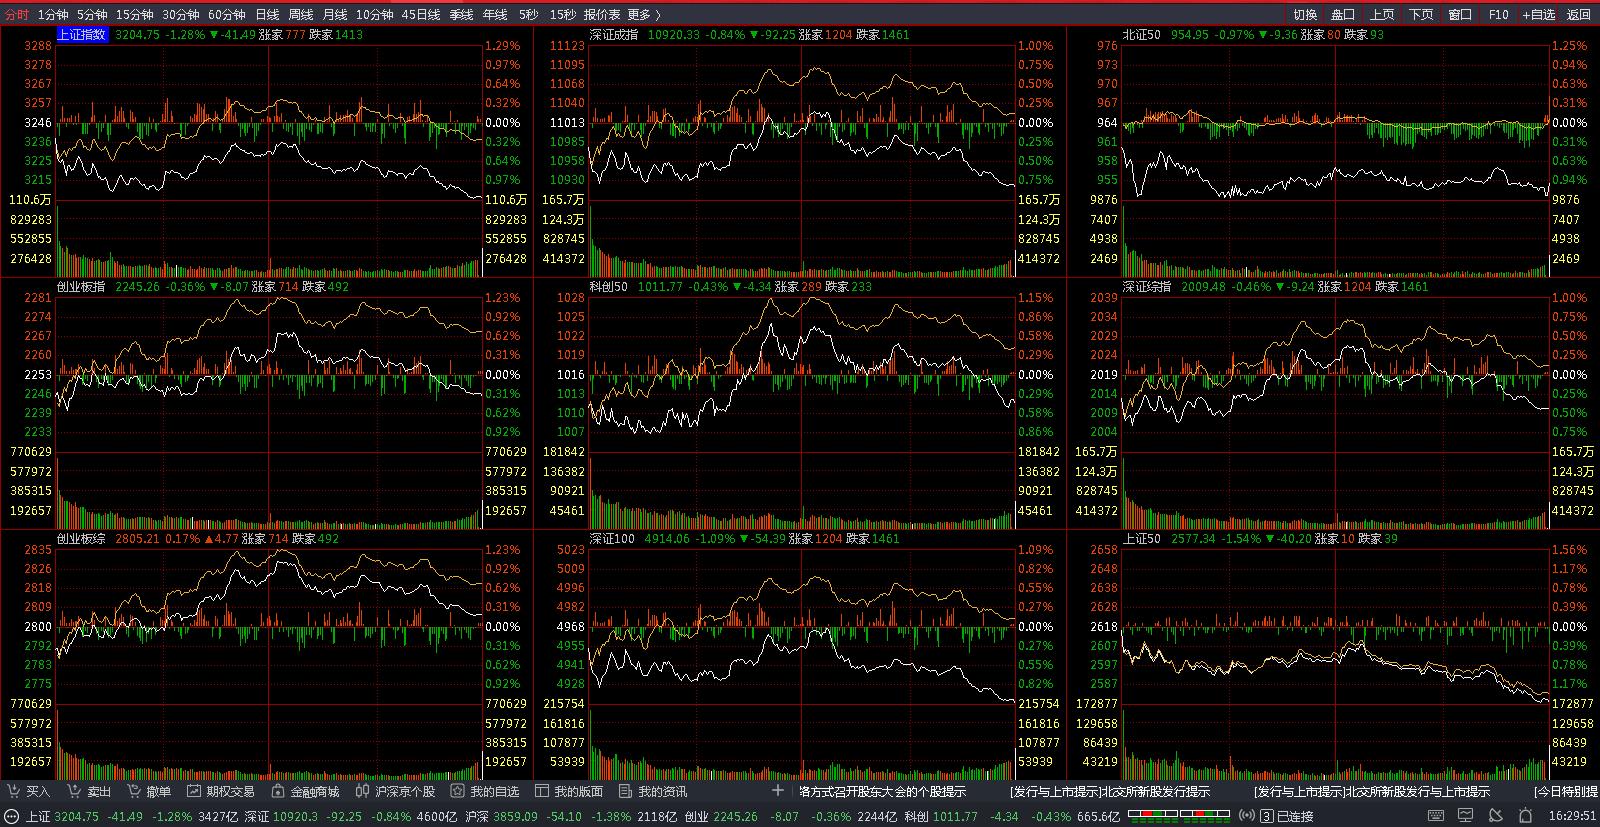Click the 沪深京个股 candlestick icon
1600x827 pixels.
[x=362, y=791]
